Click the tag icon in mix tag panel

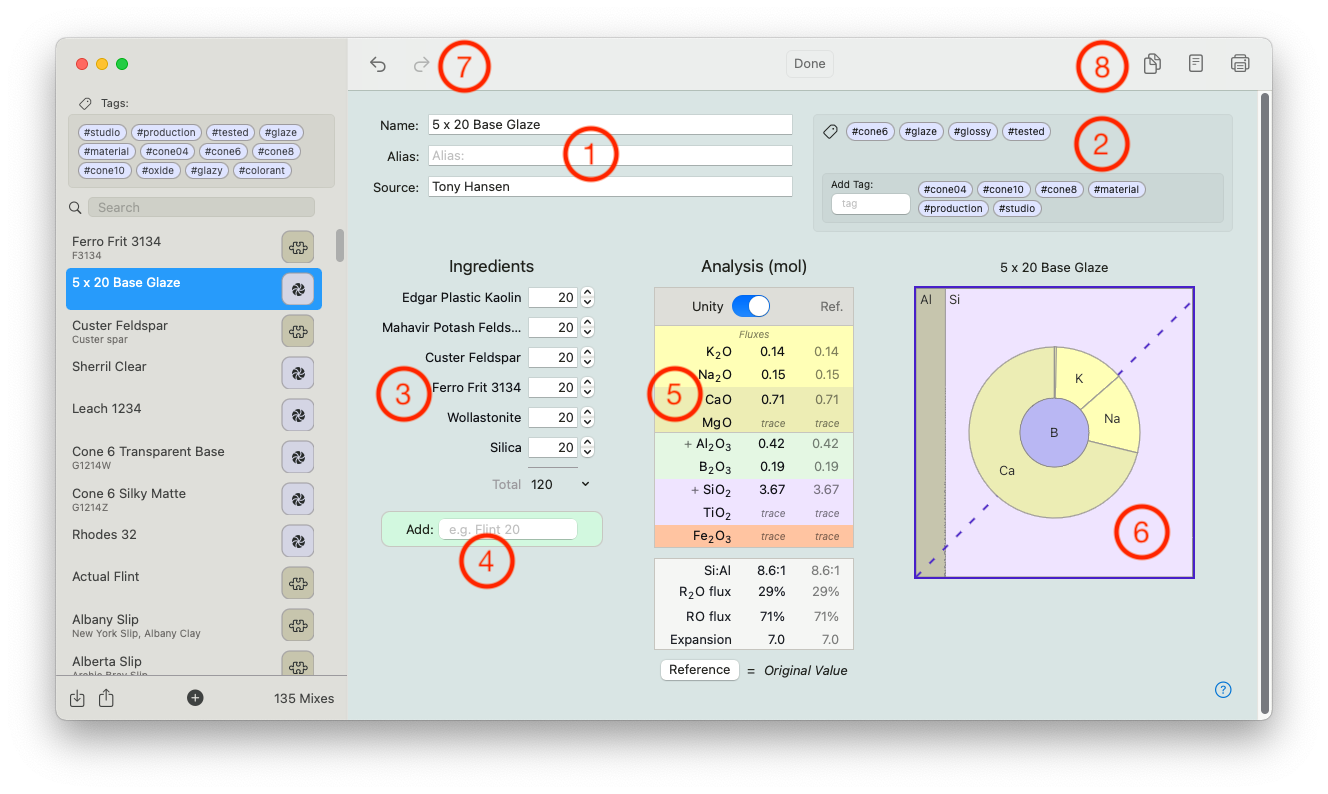point(830,131)
